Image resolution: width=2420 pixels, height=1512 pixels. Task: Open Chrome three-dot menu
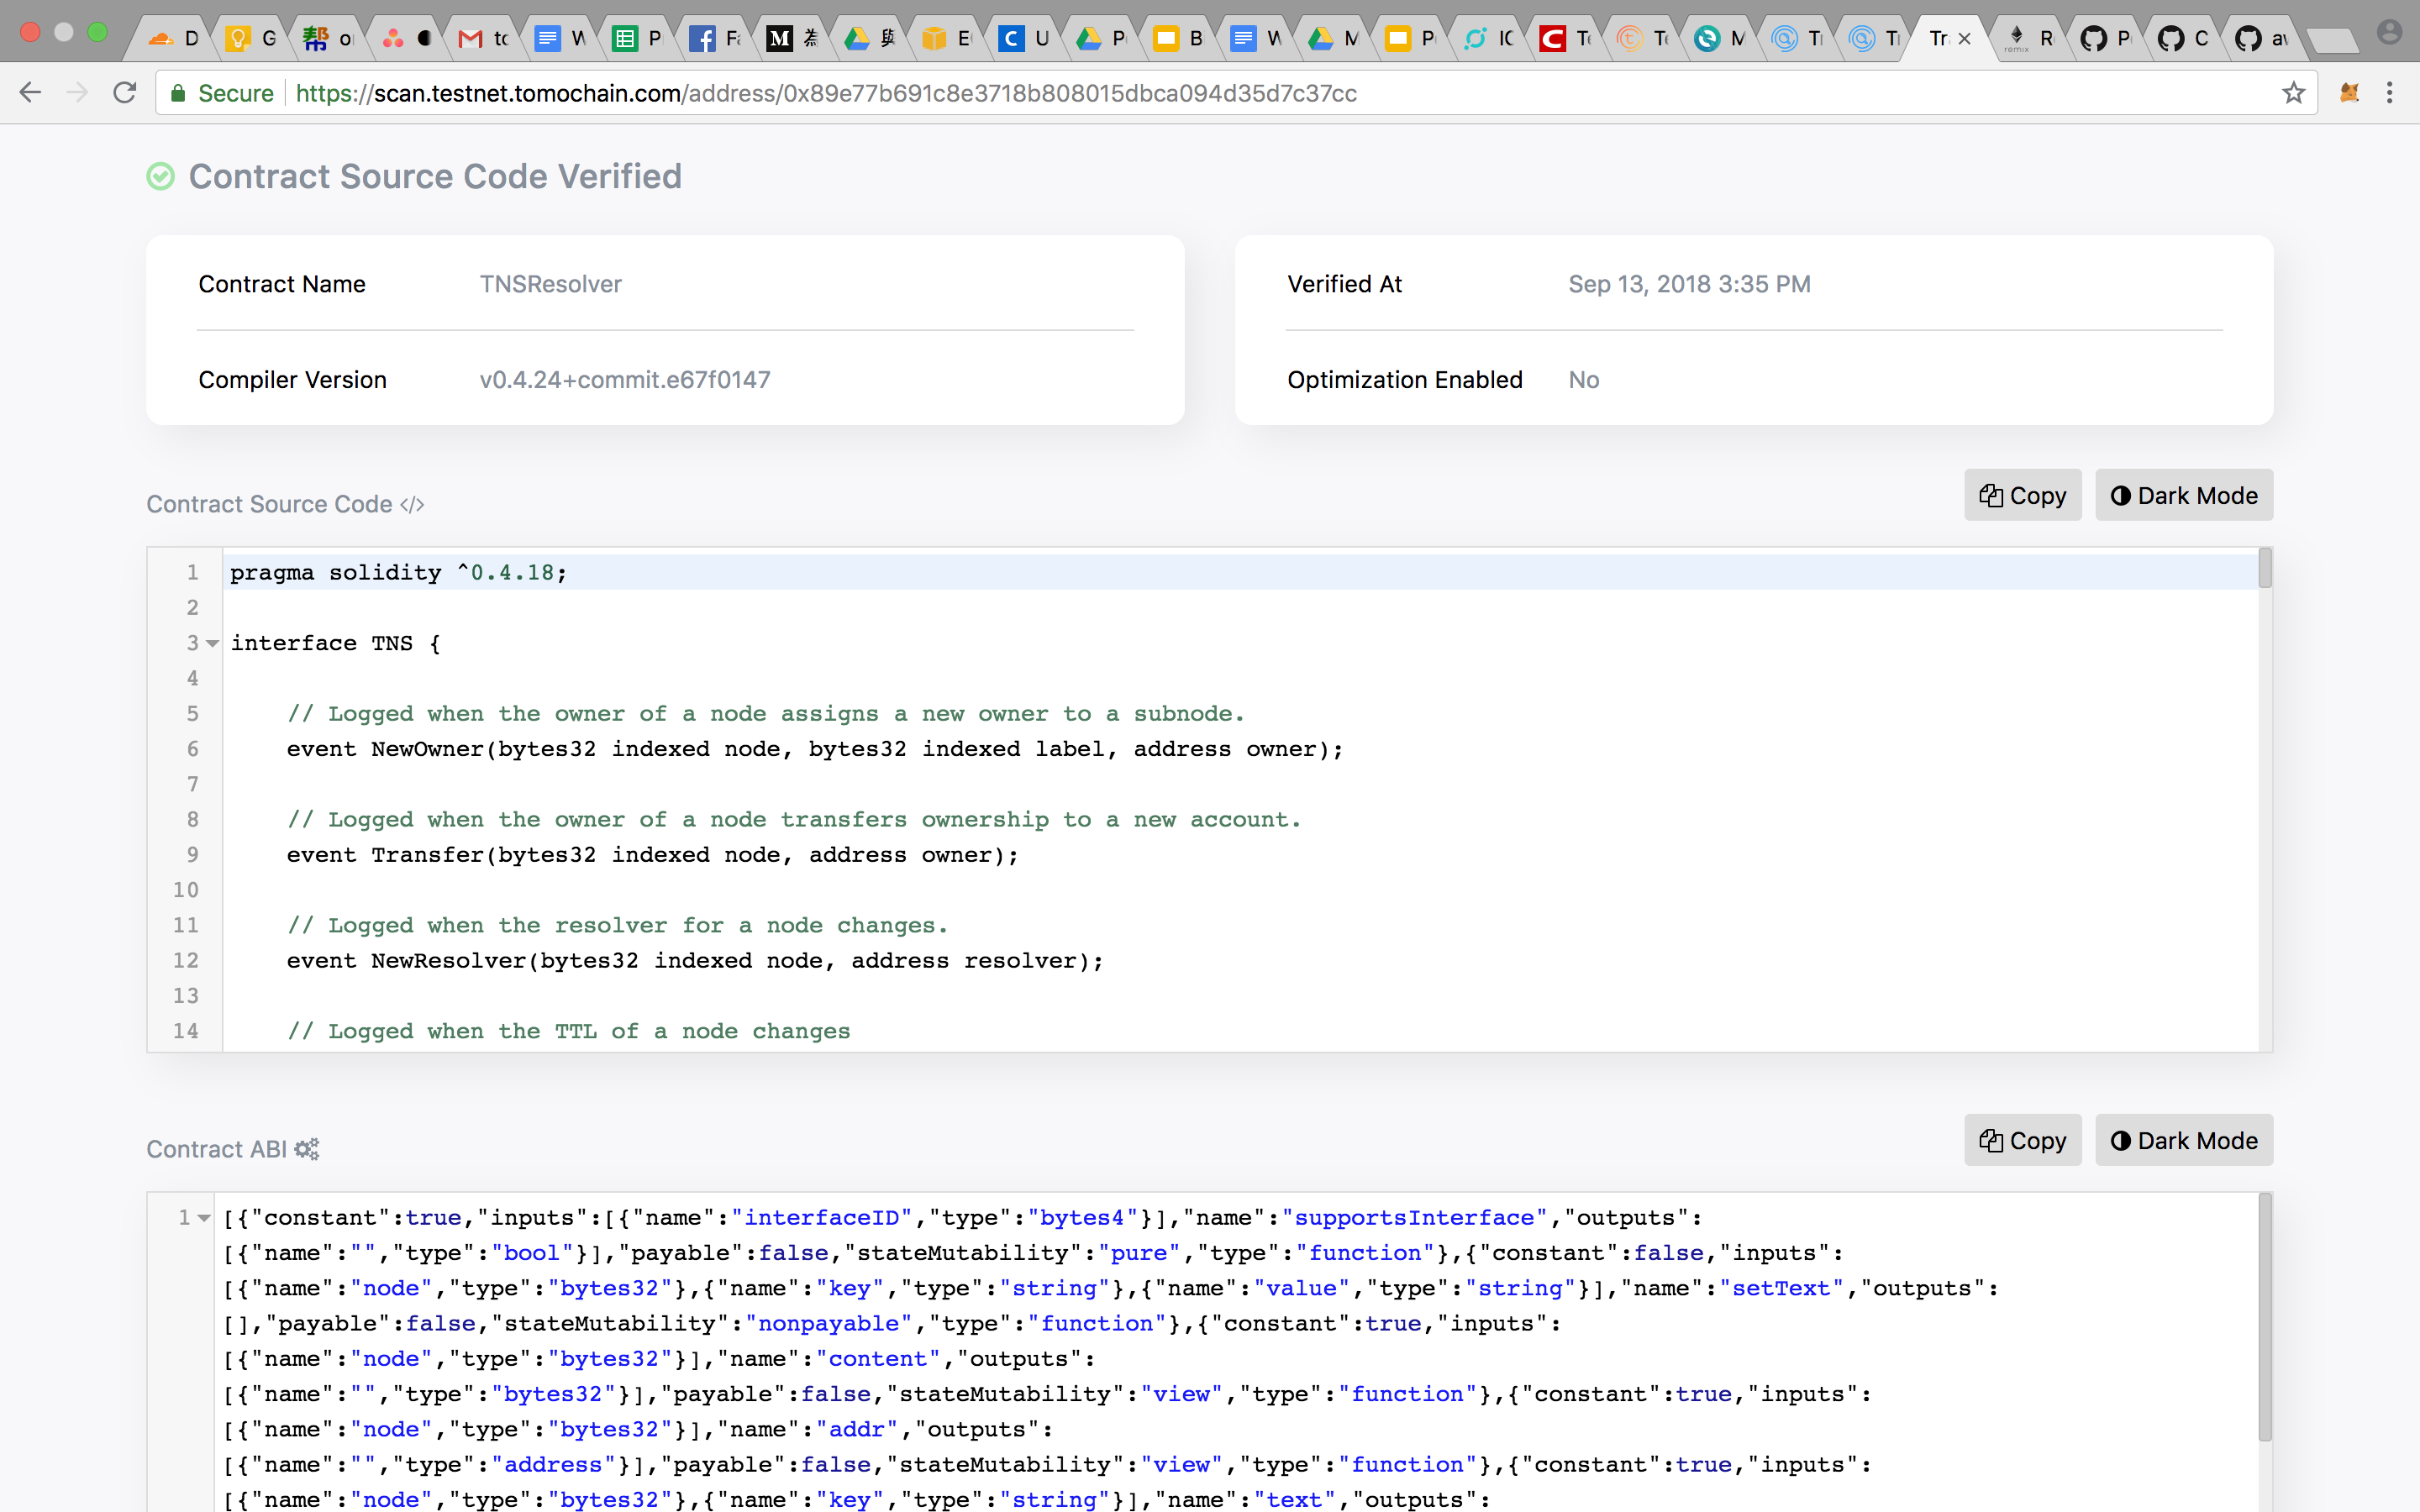click(2390, 93)
